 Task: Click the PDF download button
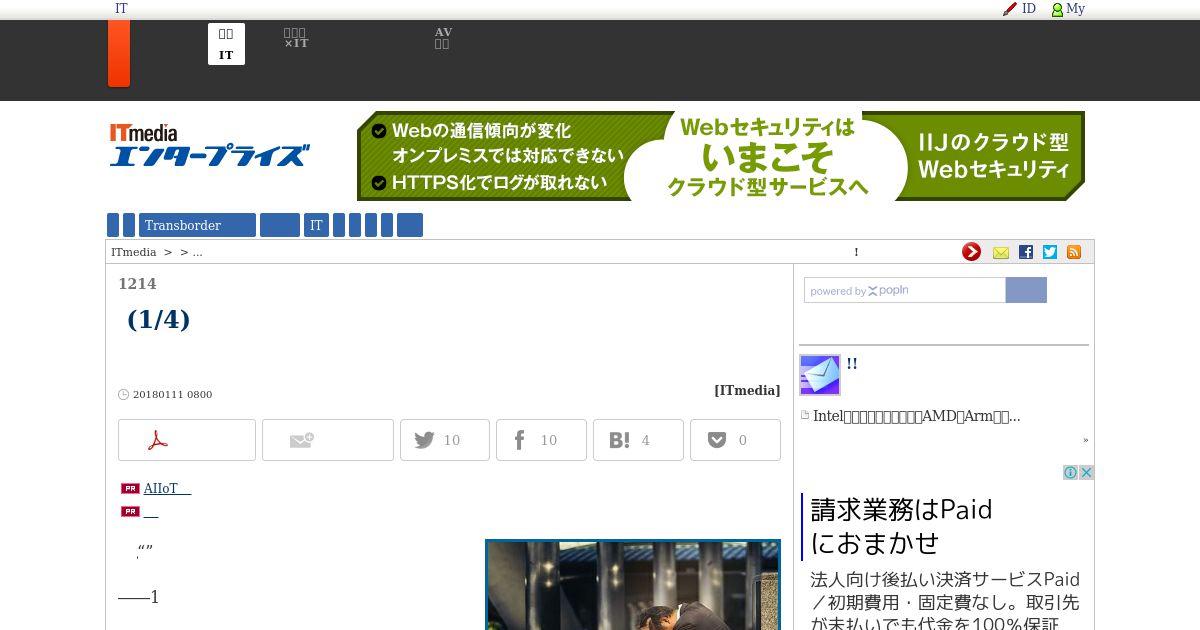pyautogui.click(x=187, y=440)
